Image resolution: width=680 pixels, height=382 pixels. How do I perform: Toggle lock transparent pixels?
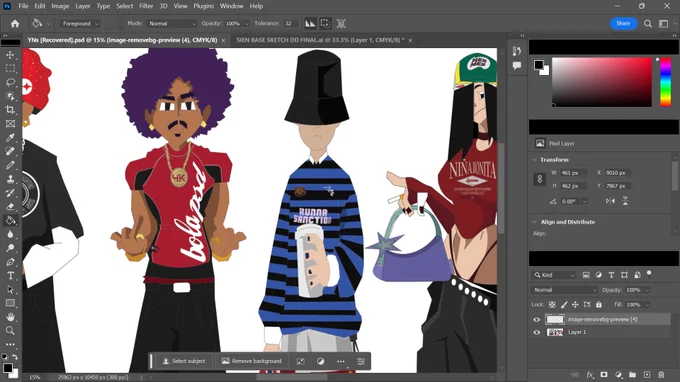point(552,305)
